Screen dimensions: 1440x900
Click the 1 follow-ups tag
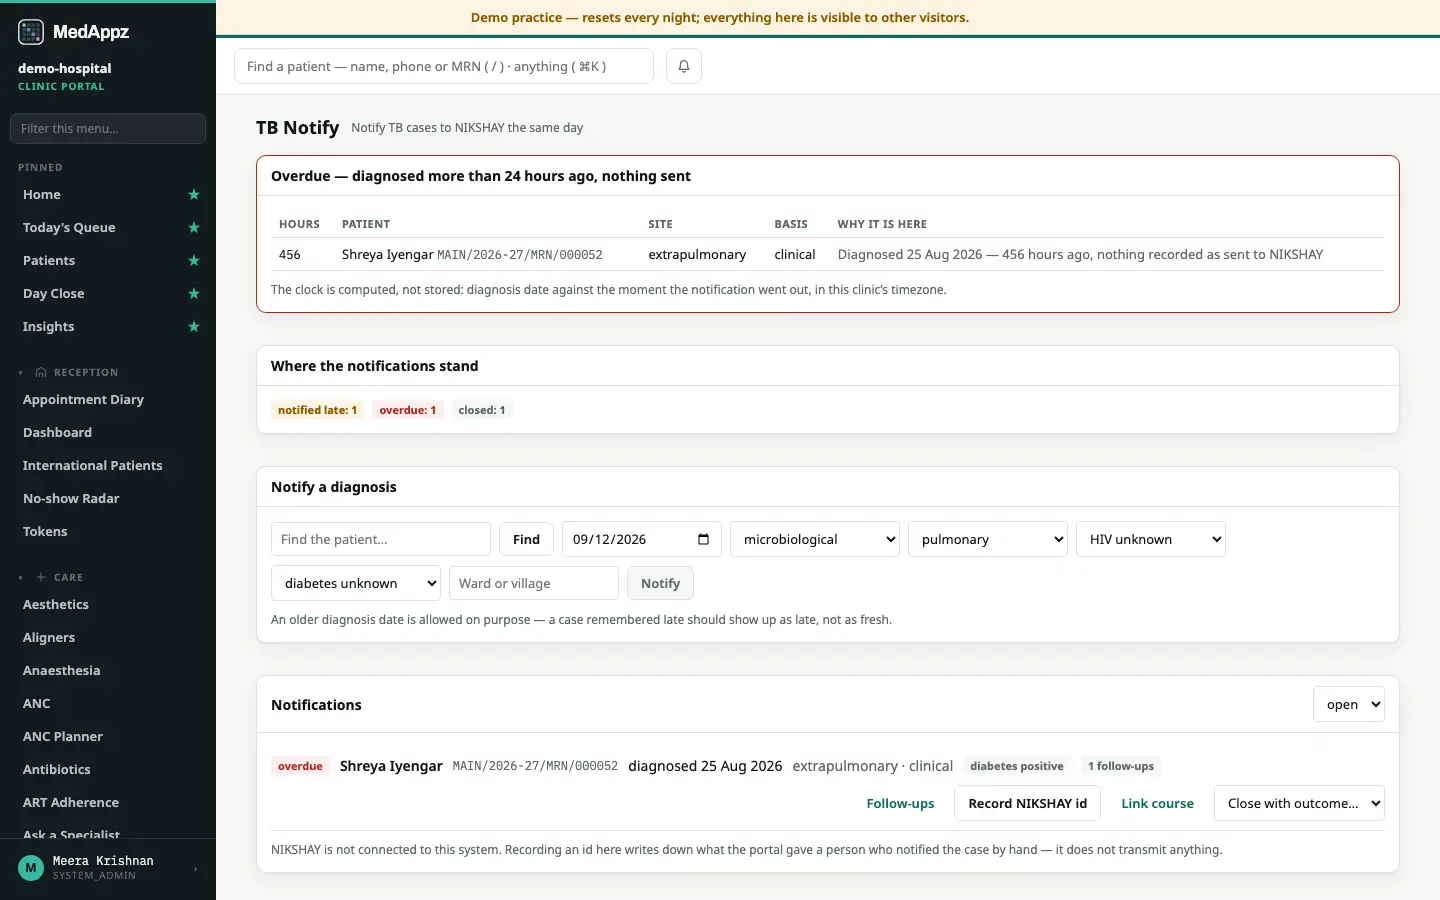point(1121,766)
